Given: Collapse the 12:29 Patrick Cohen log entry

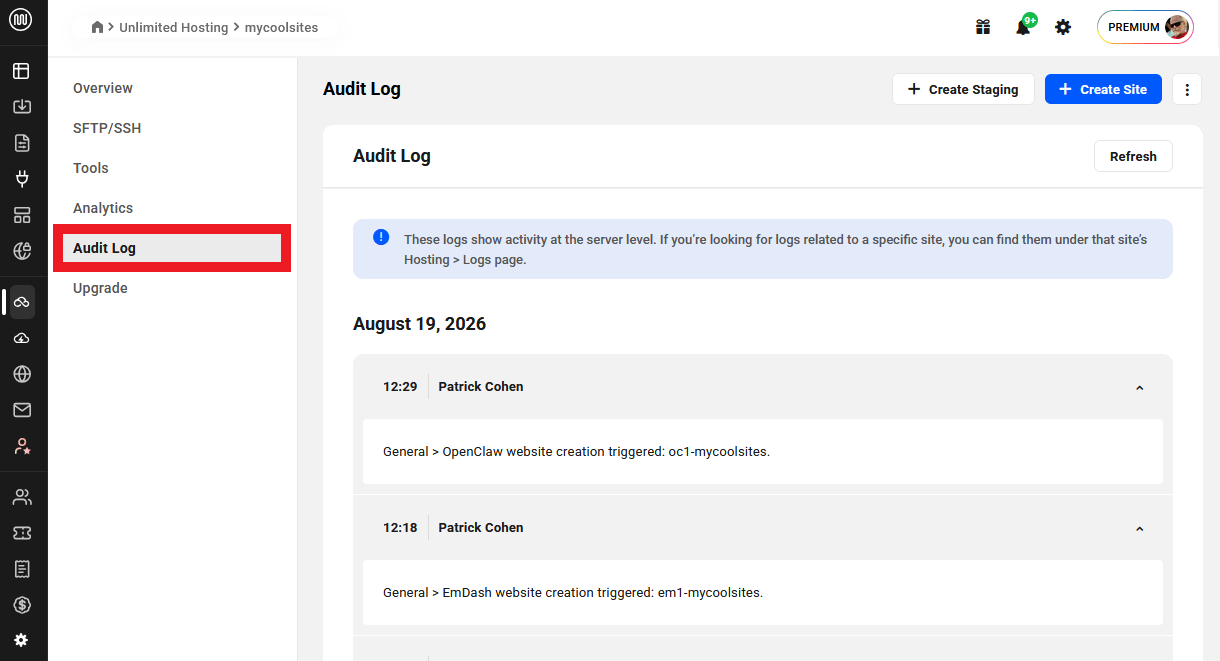Looking at the screenshot, I should [x=1139, y=388].
